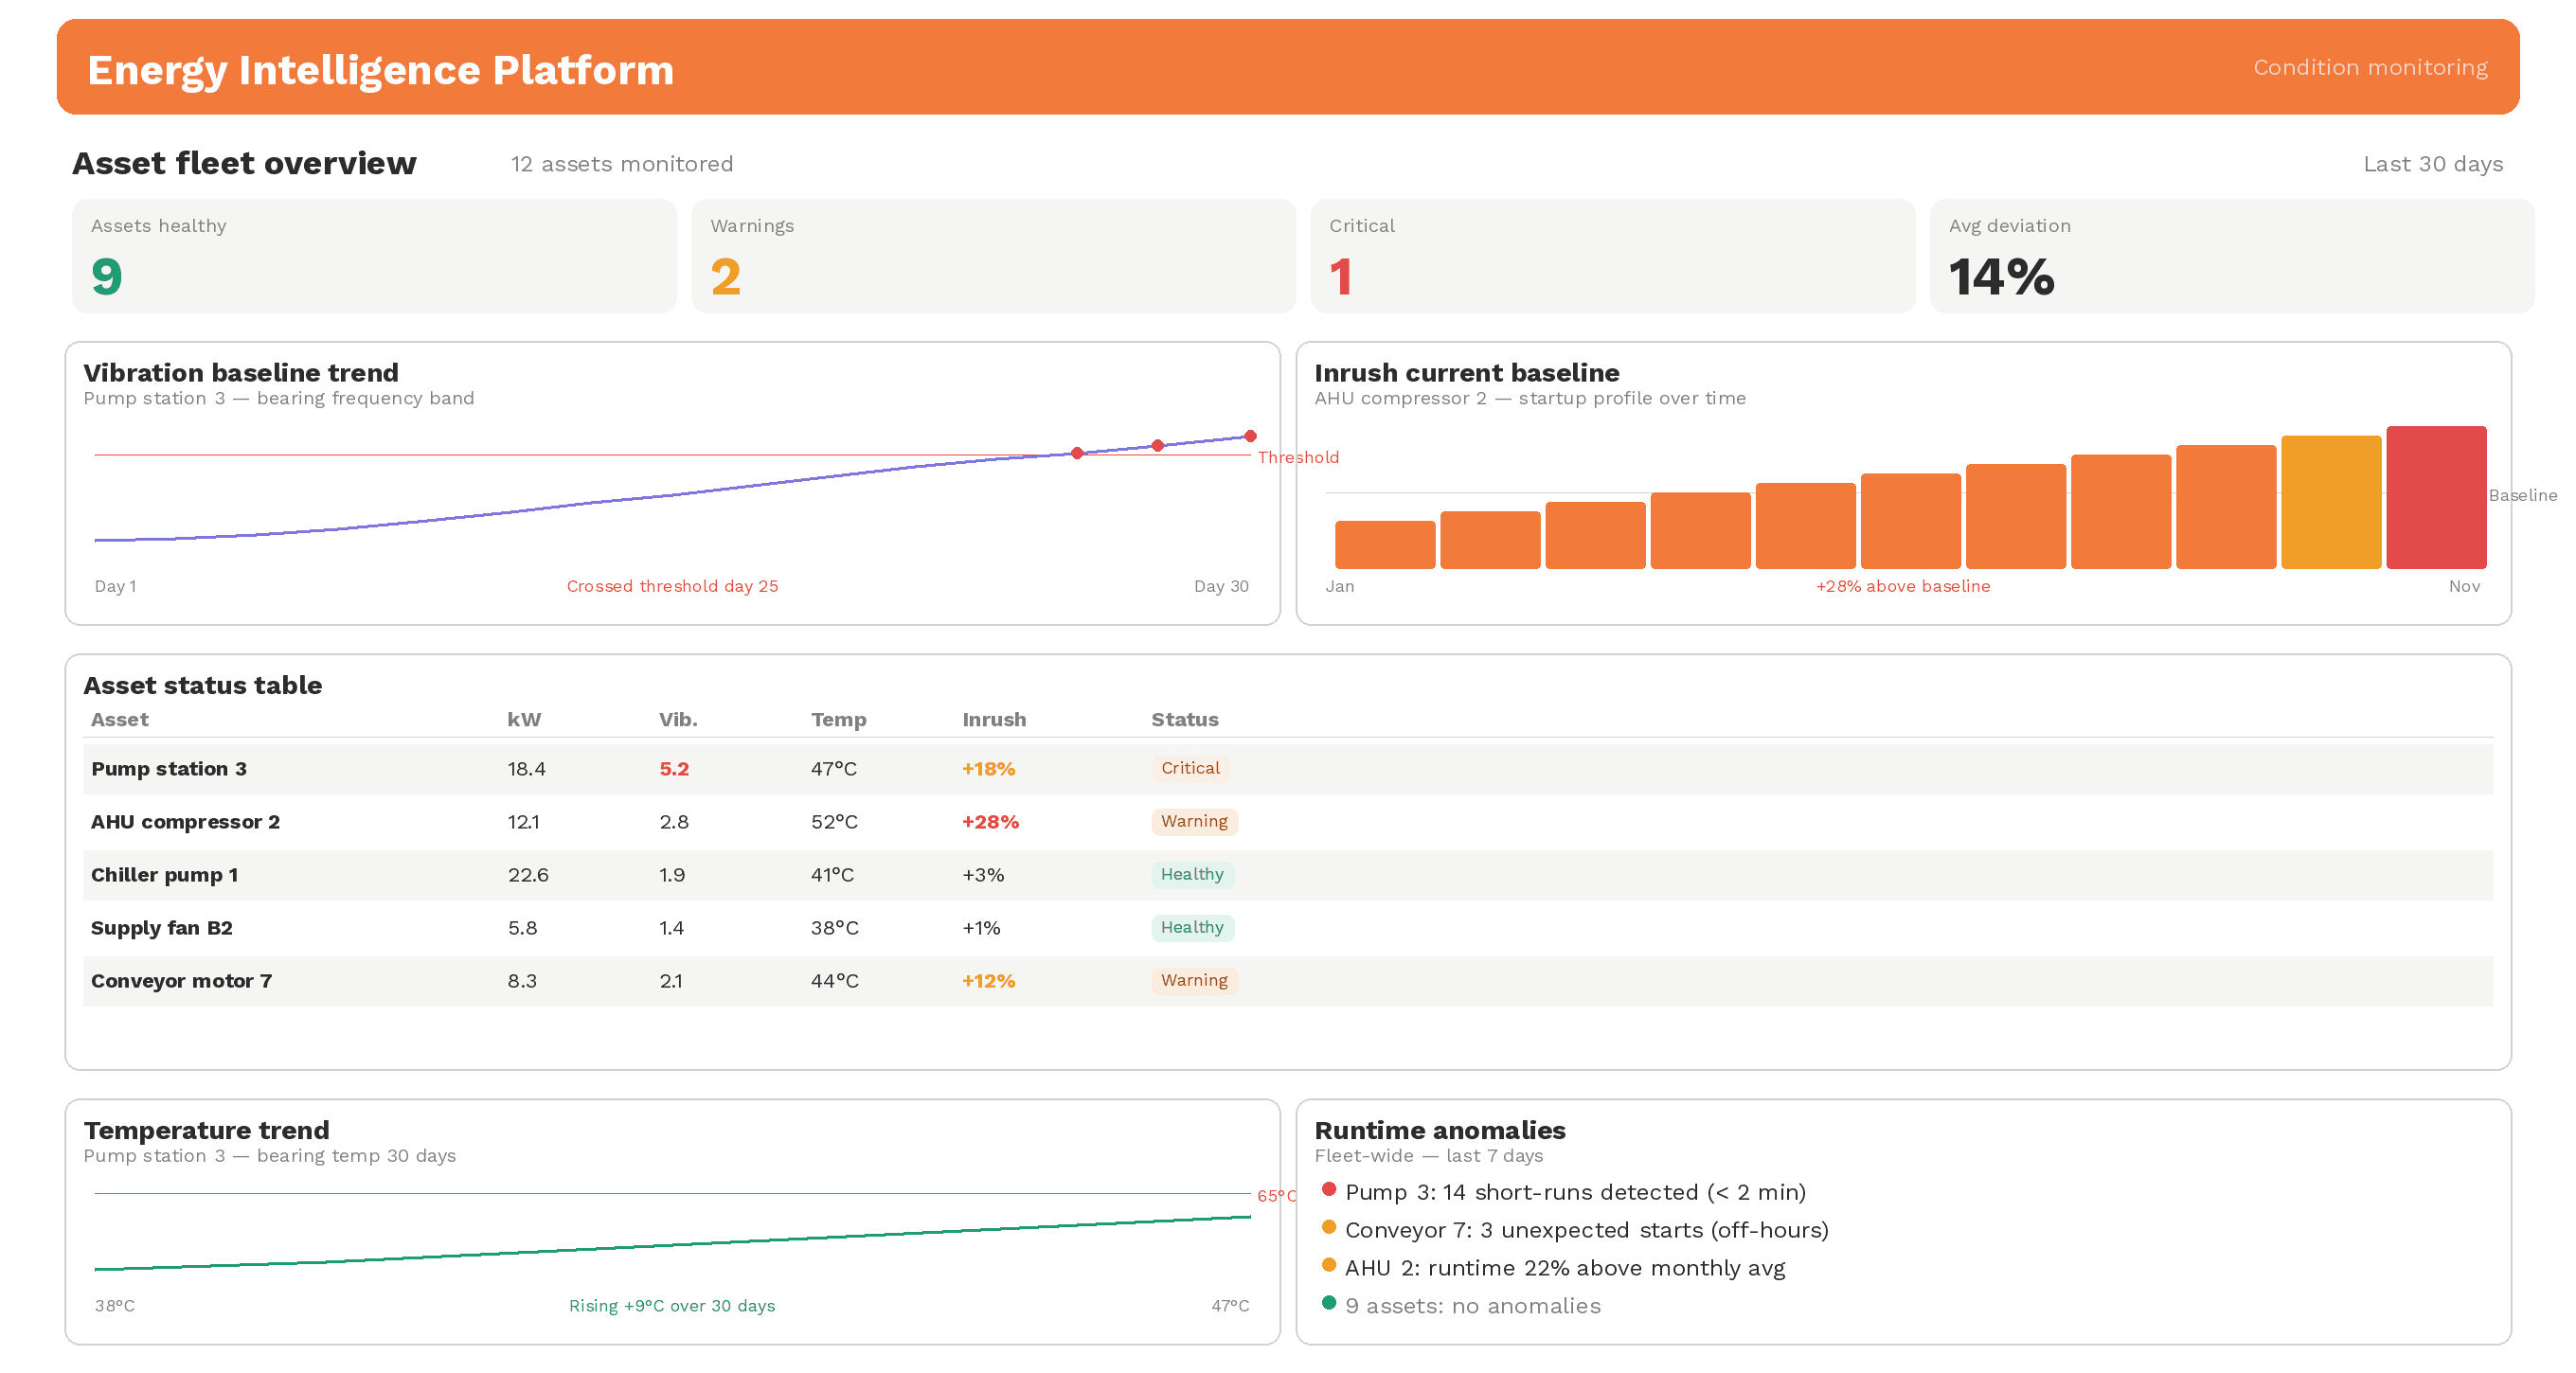Select the Conveyor 7 orange anomaly marker

coord(1329,1228)
